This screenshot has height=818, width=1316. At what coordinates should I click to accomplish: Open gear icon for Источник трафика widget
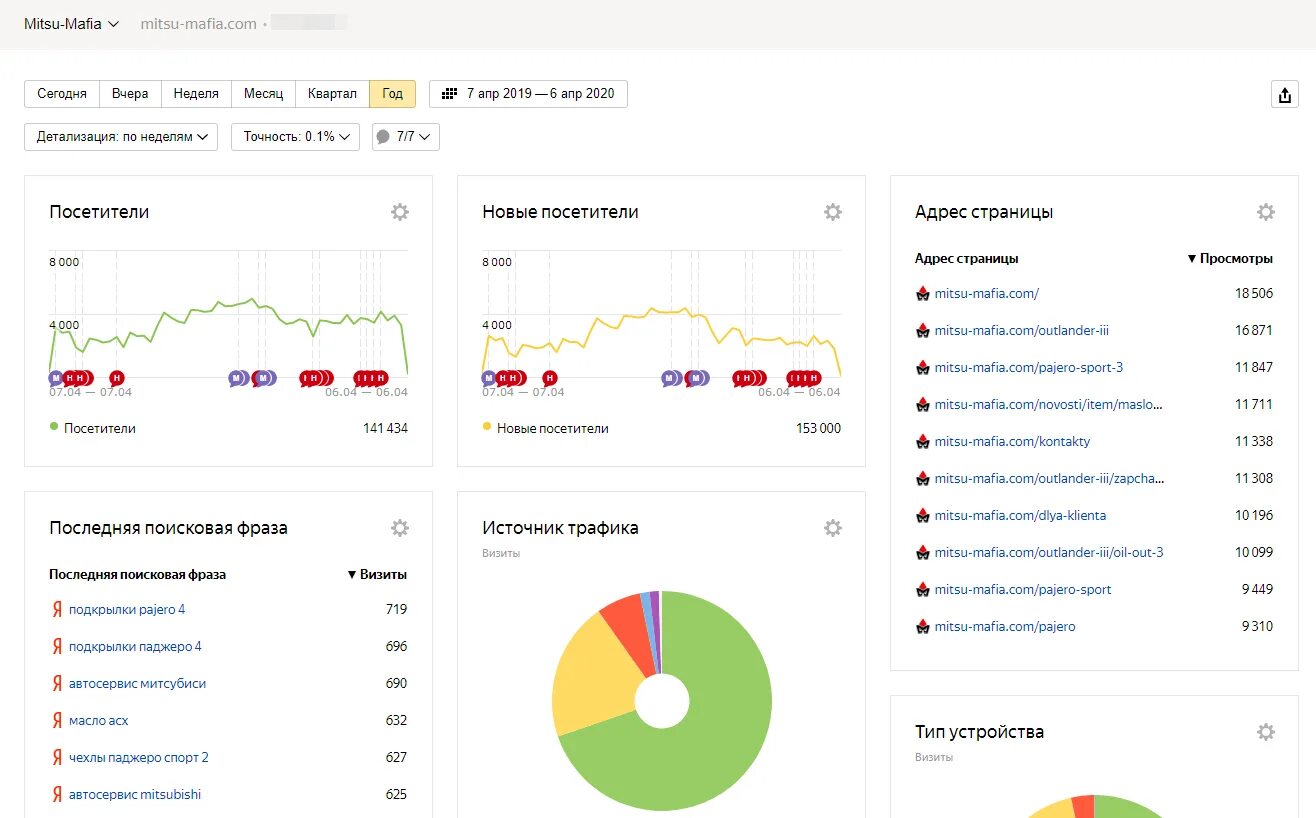(833, 528)
